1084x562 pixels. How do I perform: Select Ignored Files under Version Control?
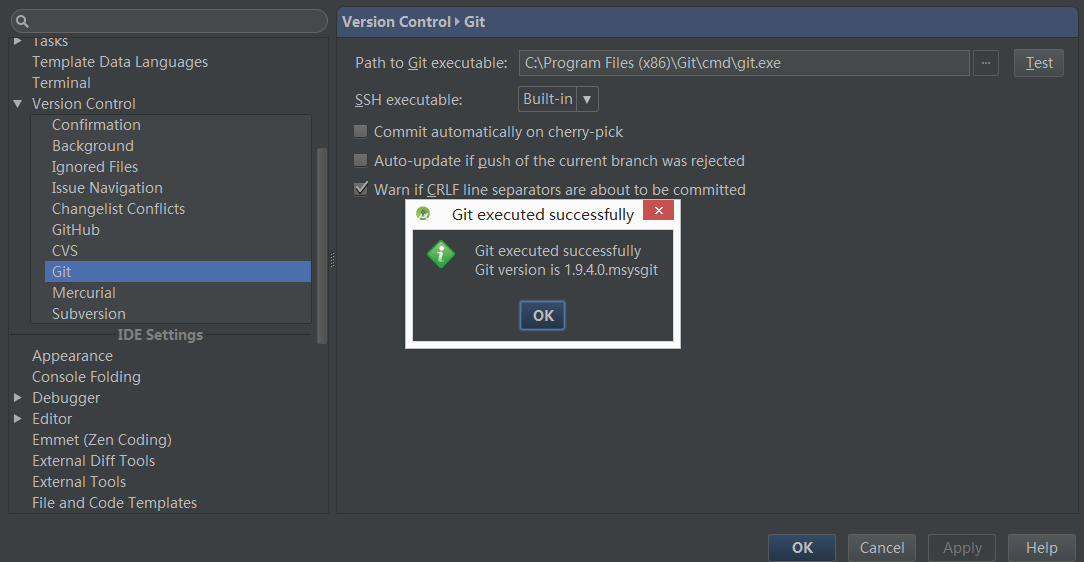pos(95,167)
